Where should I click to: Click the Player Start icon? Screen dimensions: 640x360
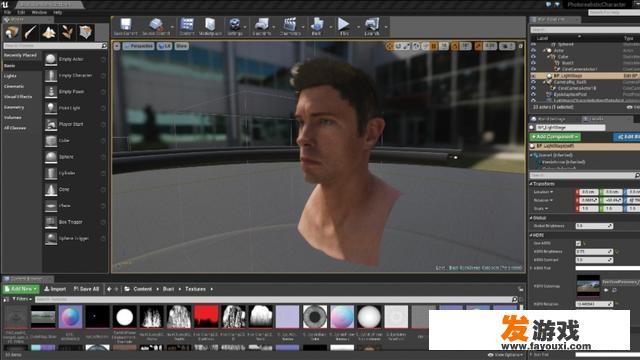pyautogui.click(x=51, y=124)
